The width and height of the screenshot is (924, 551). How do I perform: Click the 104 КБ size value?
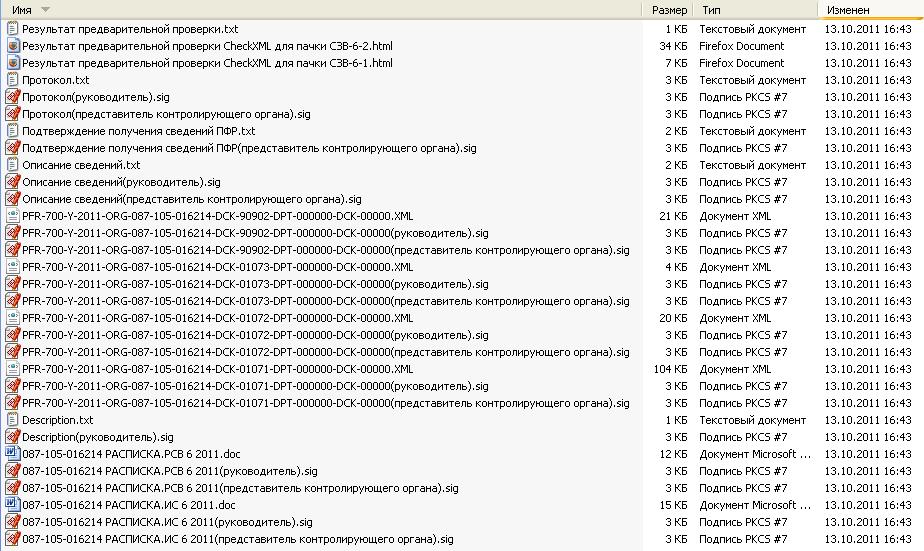pos(670,369)
